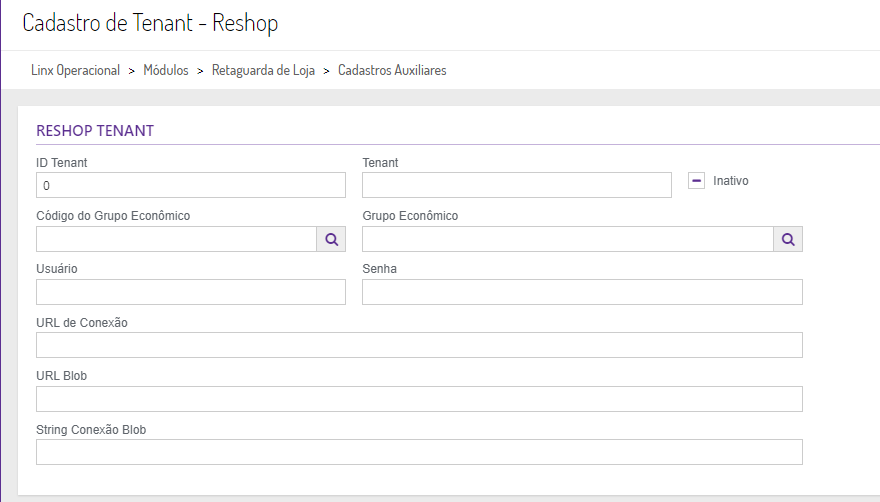Click inside the URL Blob field
The width and height of the screenshot is (880, 502).
(419, 399)
